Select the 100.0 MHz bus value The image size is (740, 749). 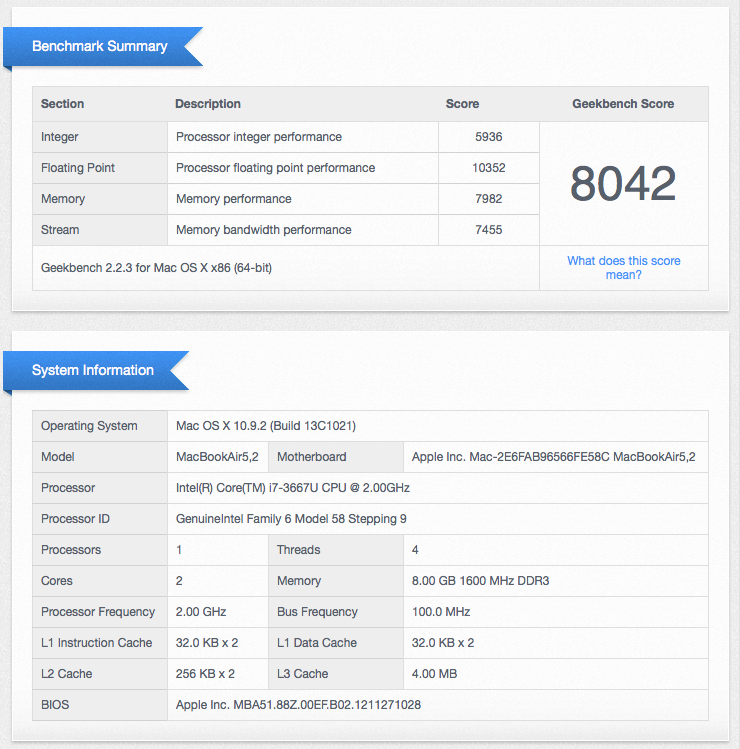tap(440, 612)
